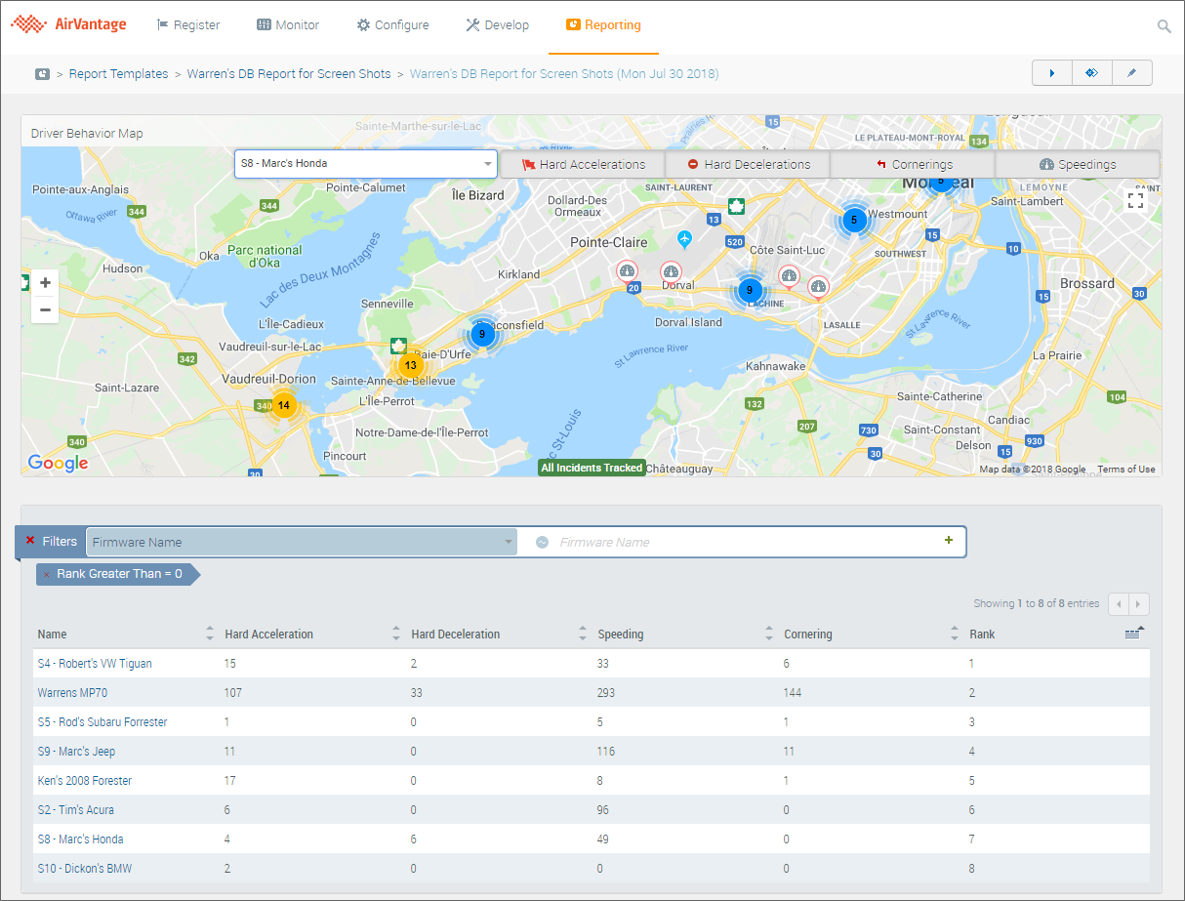Toggle Hard Accelerations map filter

[x=583, y=164]
